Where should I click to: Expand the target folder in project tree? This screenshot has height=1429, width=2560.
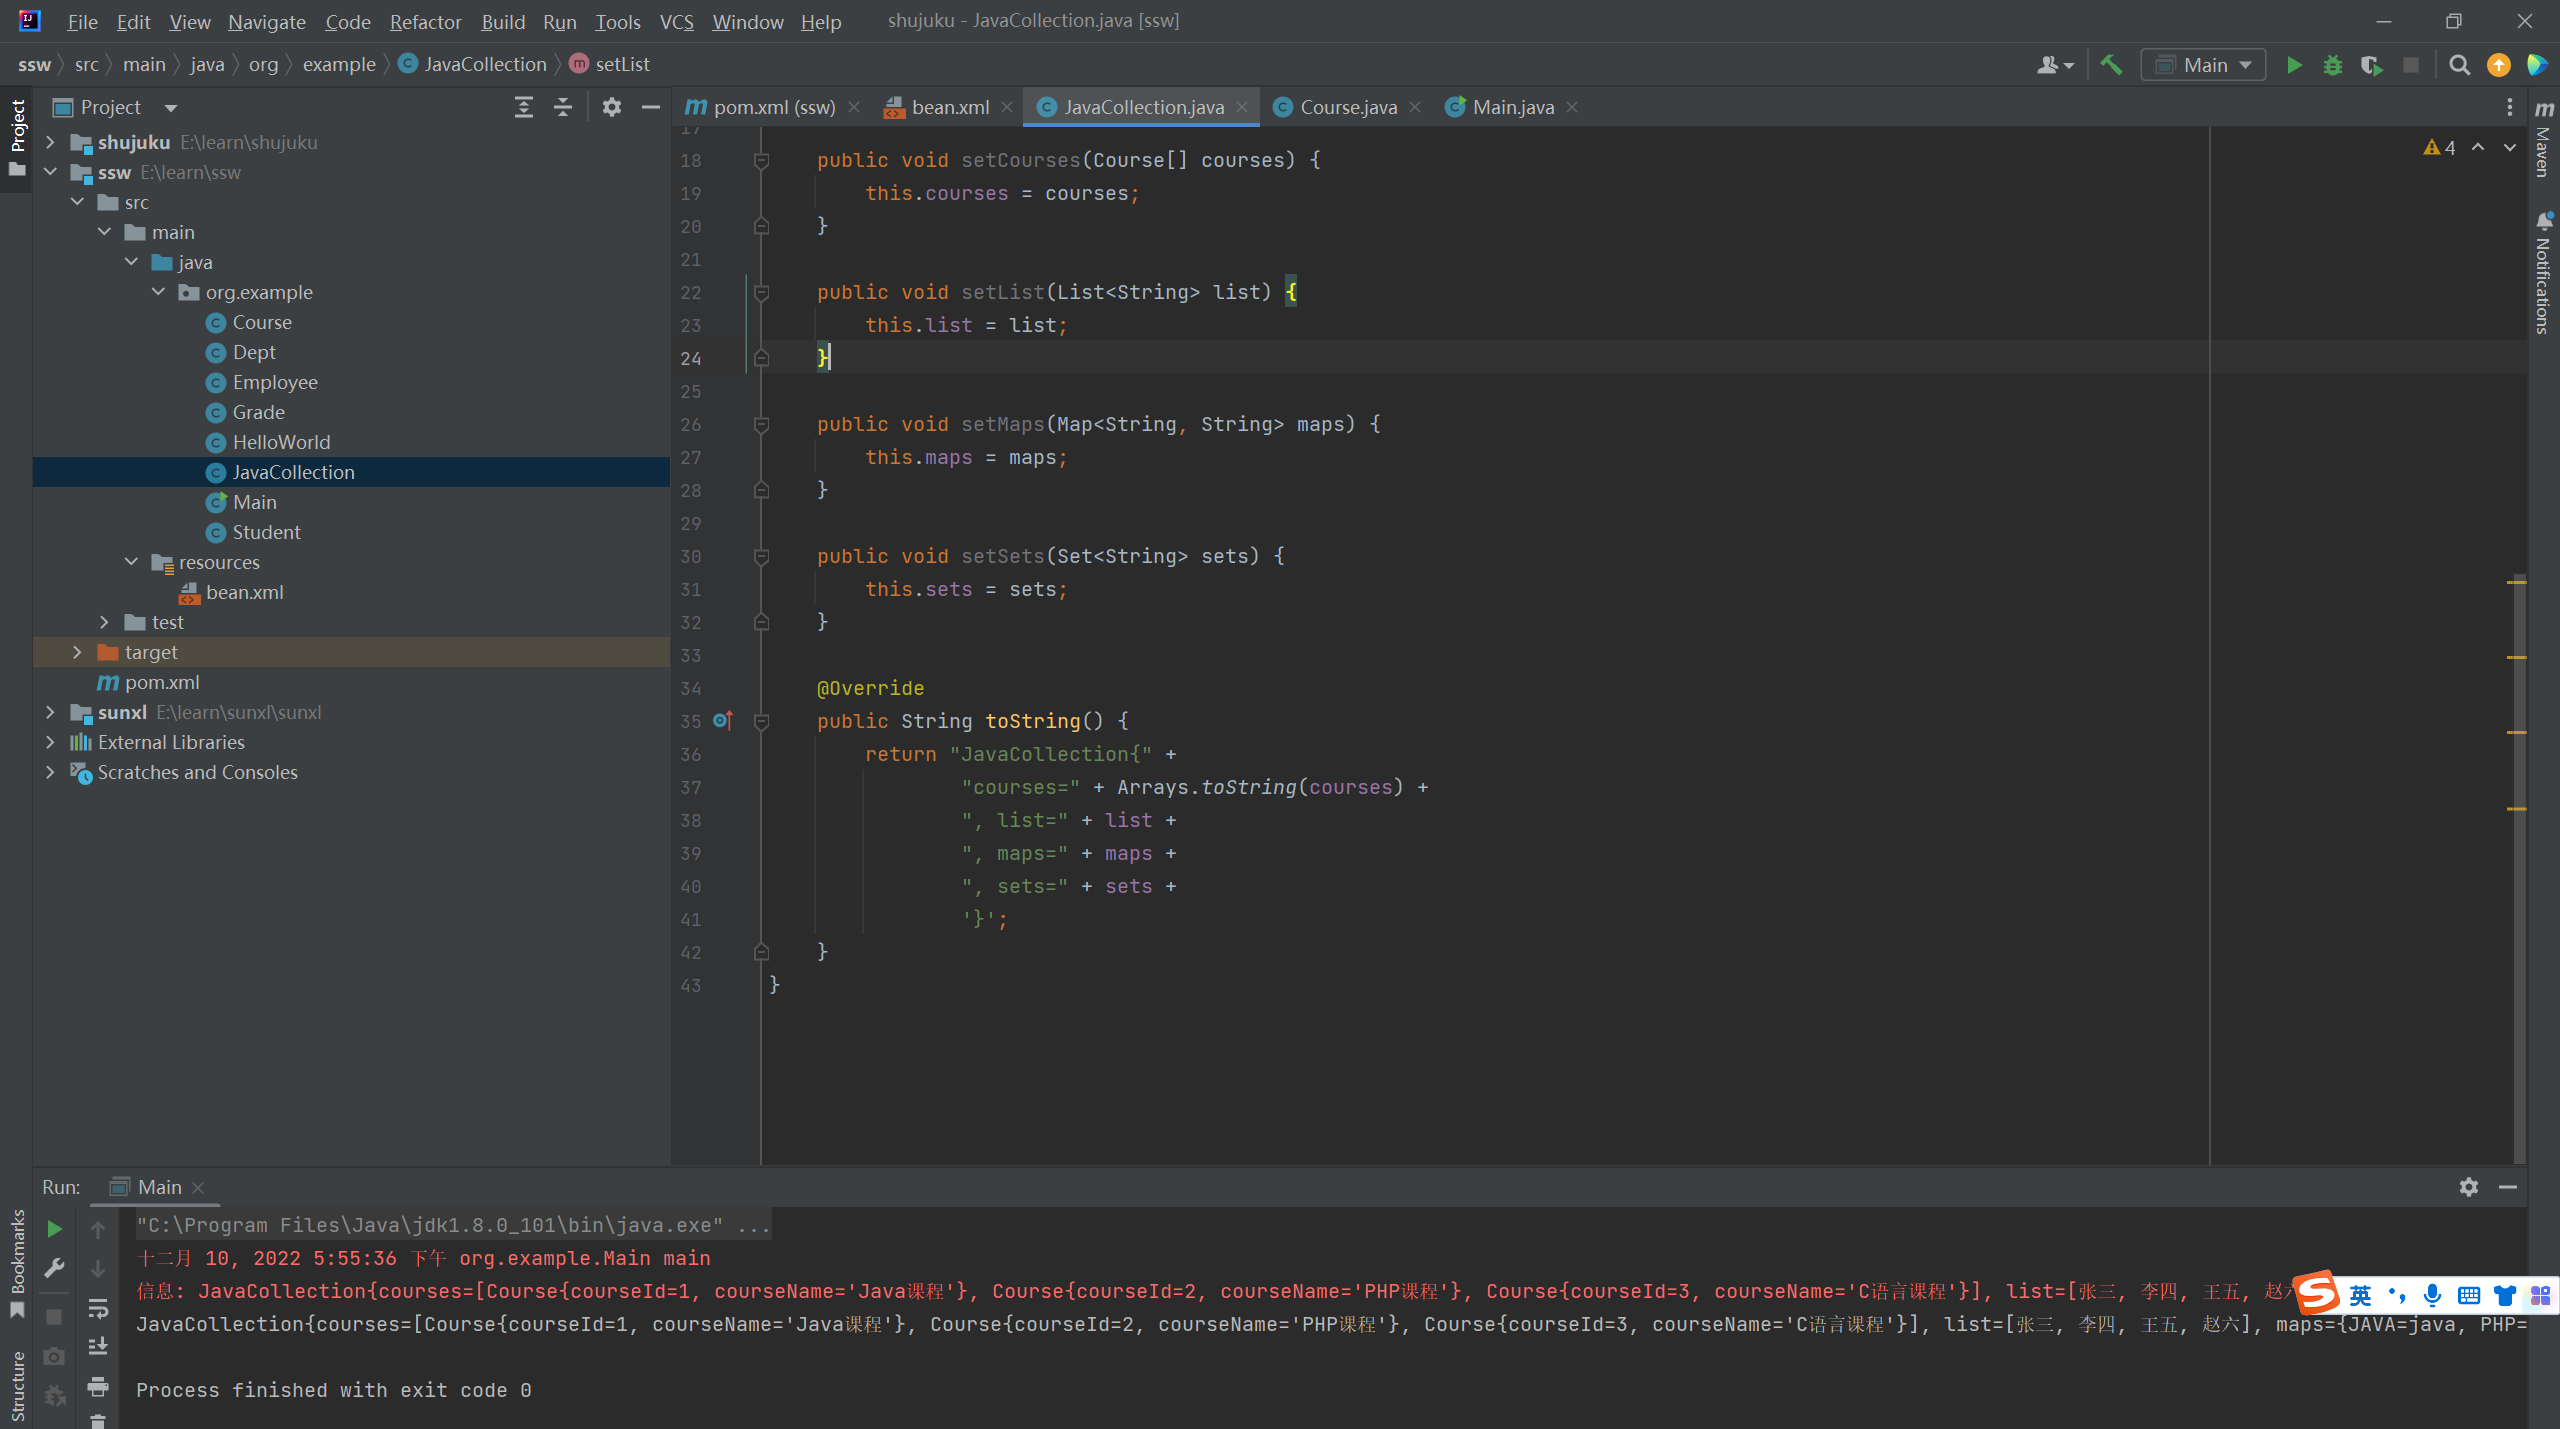[77, 652]
